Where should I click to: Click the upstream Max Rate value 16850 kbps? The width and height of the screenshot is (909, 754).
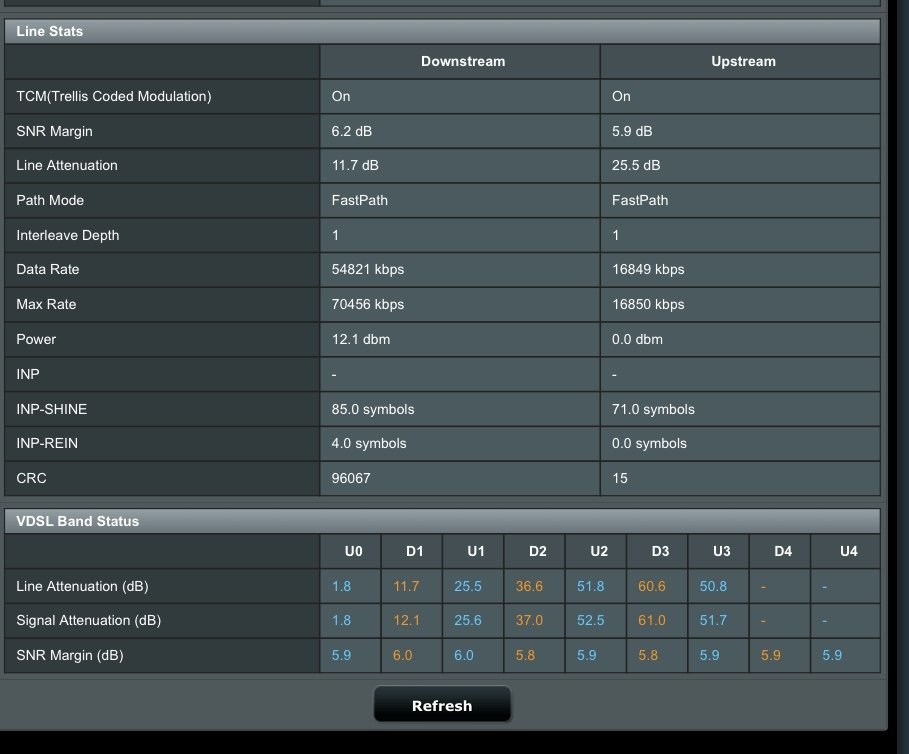coord(648,304)
